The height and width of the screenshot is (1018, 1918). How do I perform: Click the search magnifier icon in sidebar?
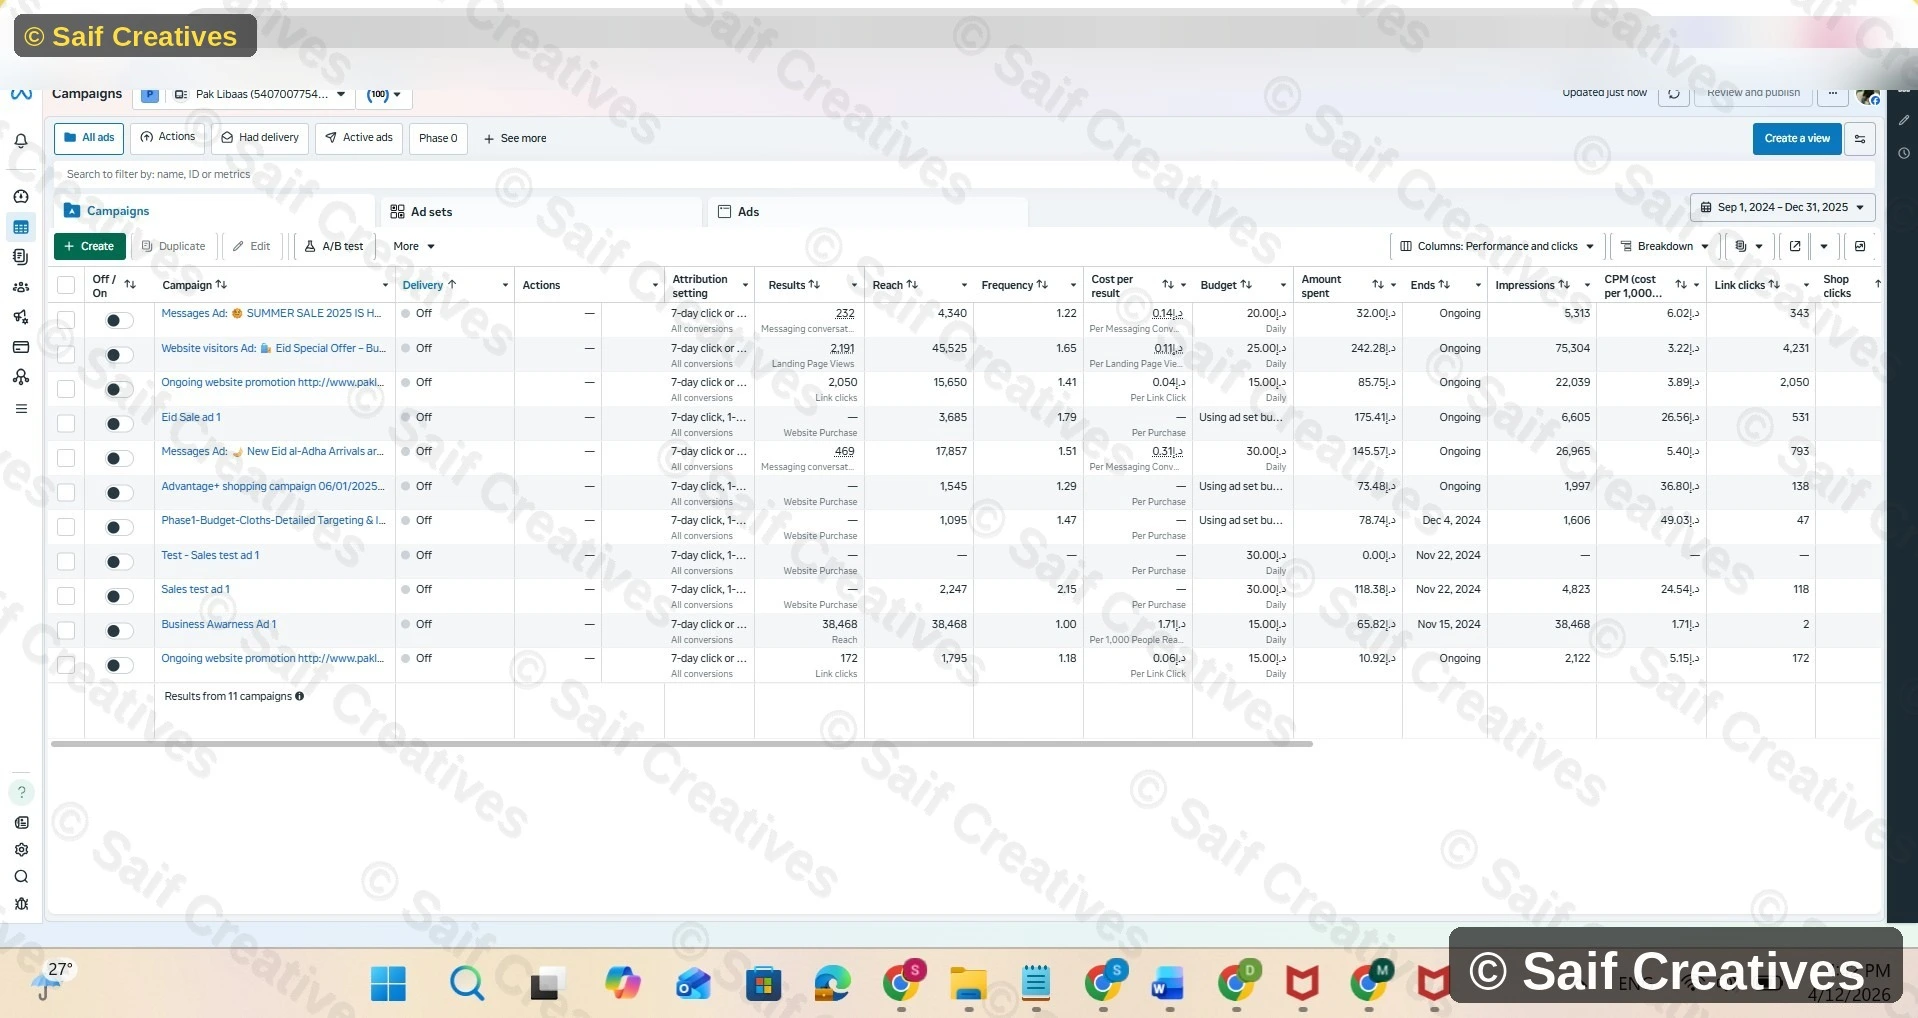point(21,877)
